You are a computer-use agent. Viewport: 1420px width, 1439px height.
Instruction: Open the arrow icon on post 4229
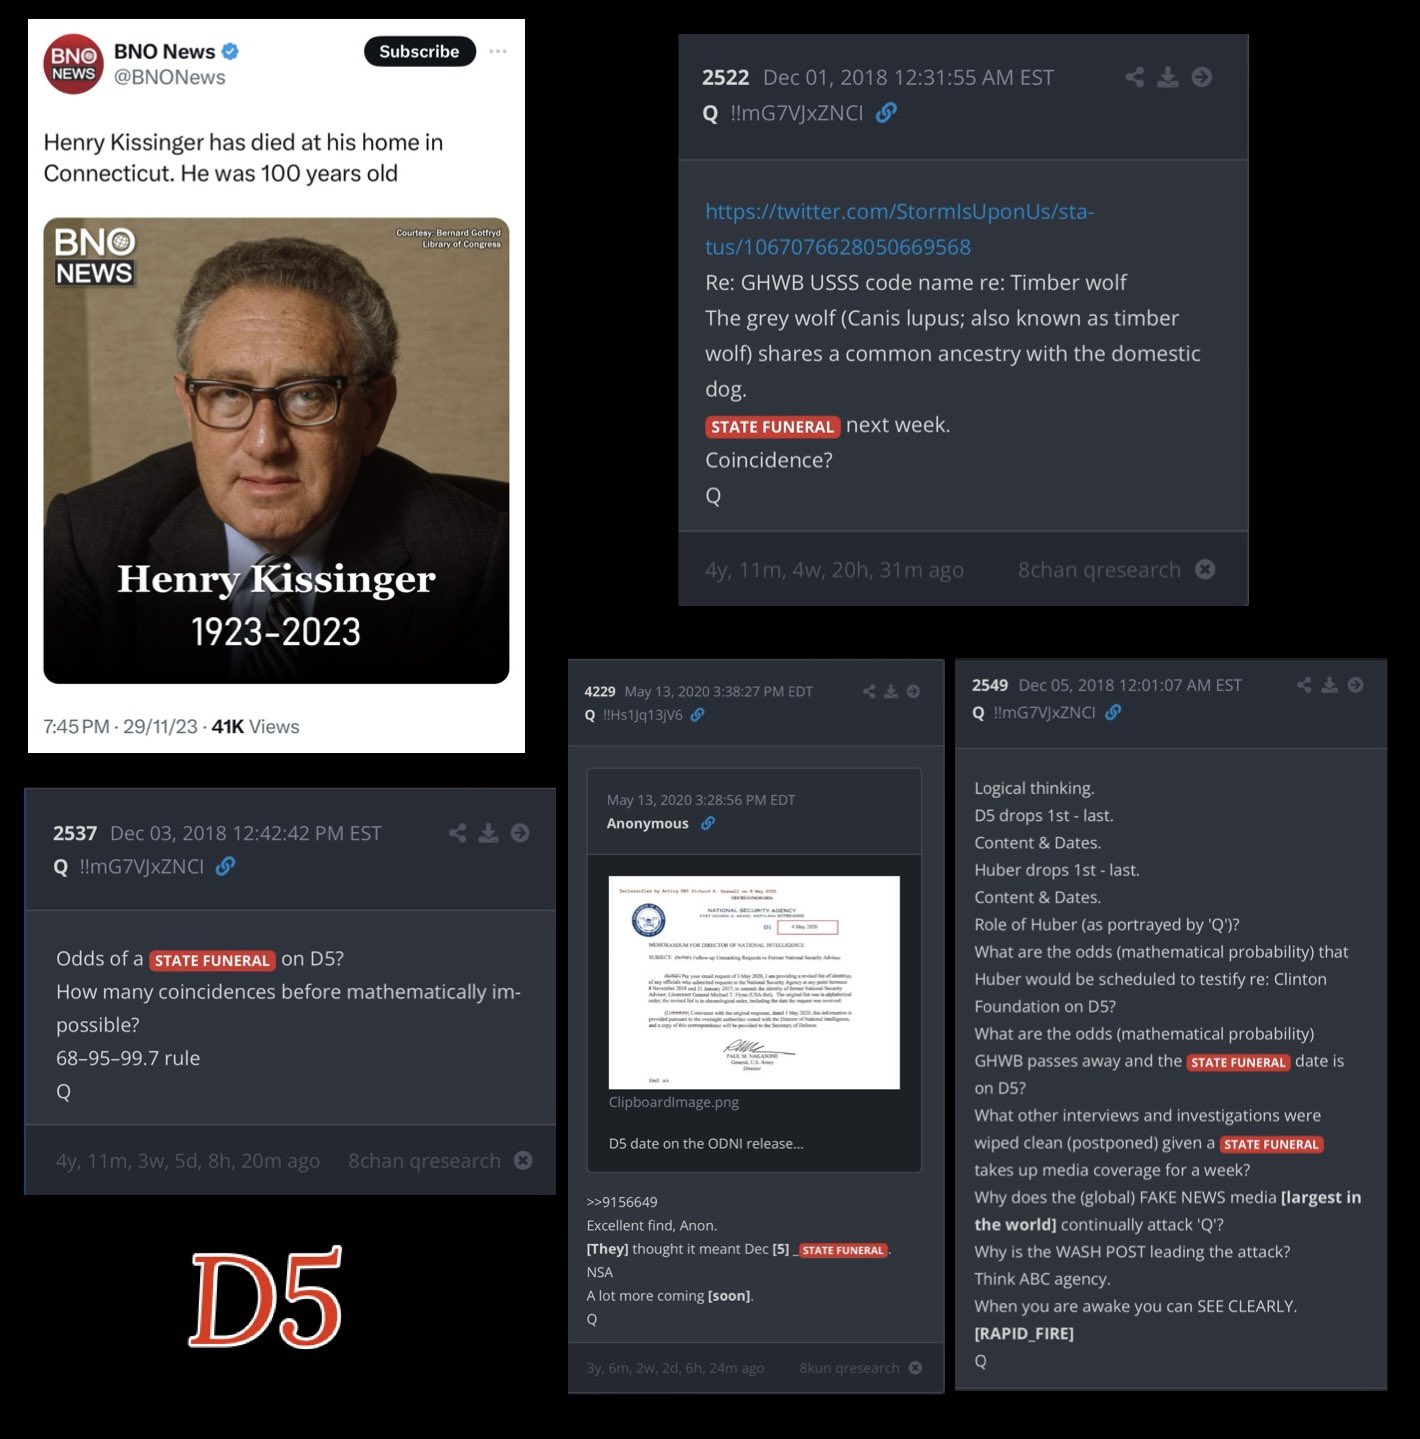click(913, 691)
